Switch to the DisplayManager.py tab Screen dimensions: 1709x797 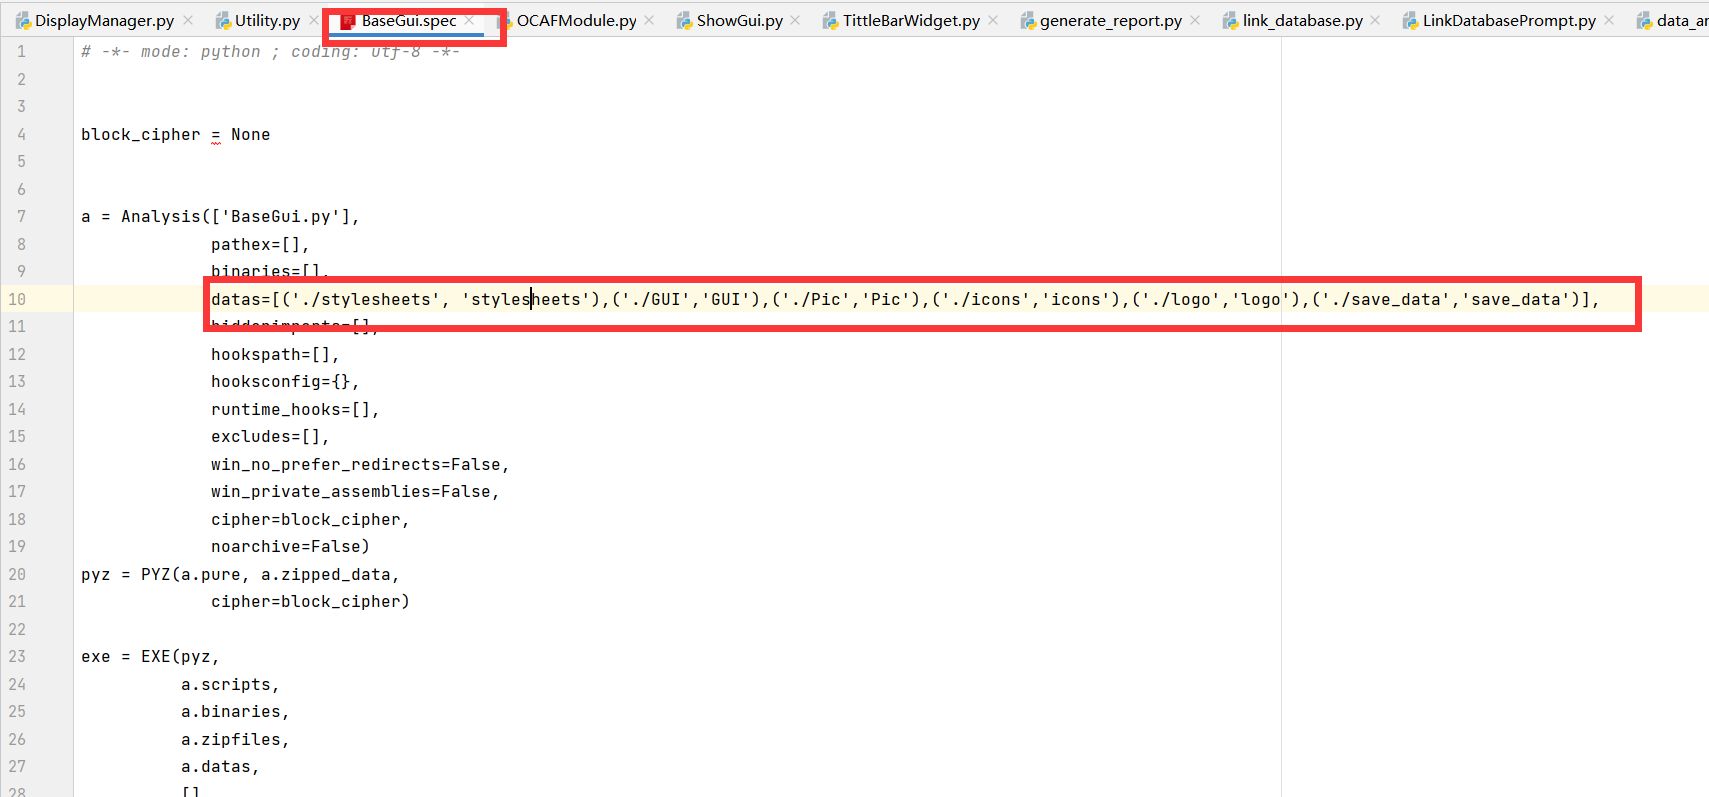pos(104,20)
